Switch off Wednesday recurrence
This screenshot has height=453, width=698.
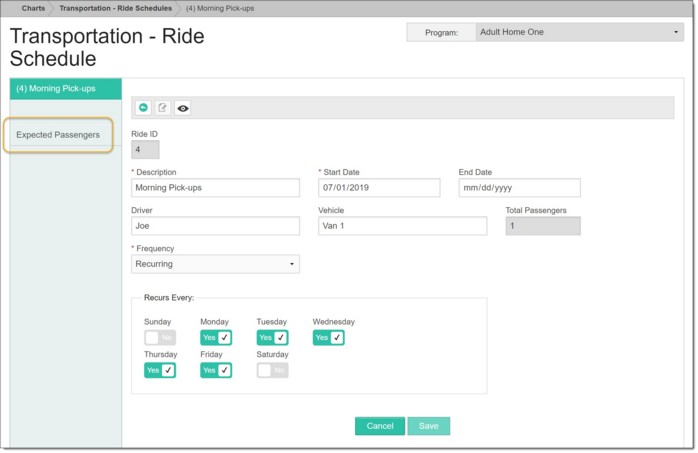coord(329,338)
